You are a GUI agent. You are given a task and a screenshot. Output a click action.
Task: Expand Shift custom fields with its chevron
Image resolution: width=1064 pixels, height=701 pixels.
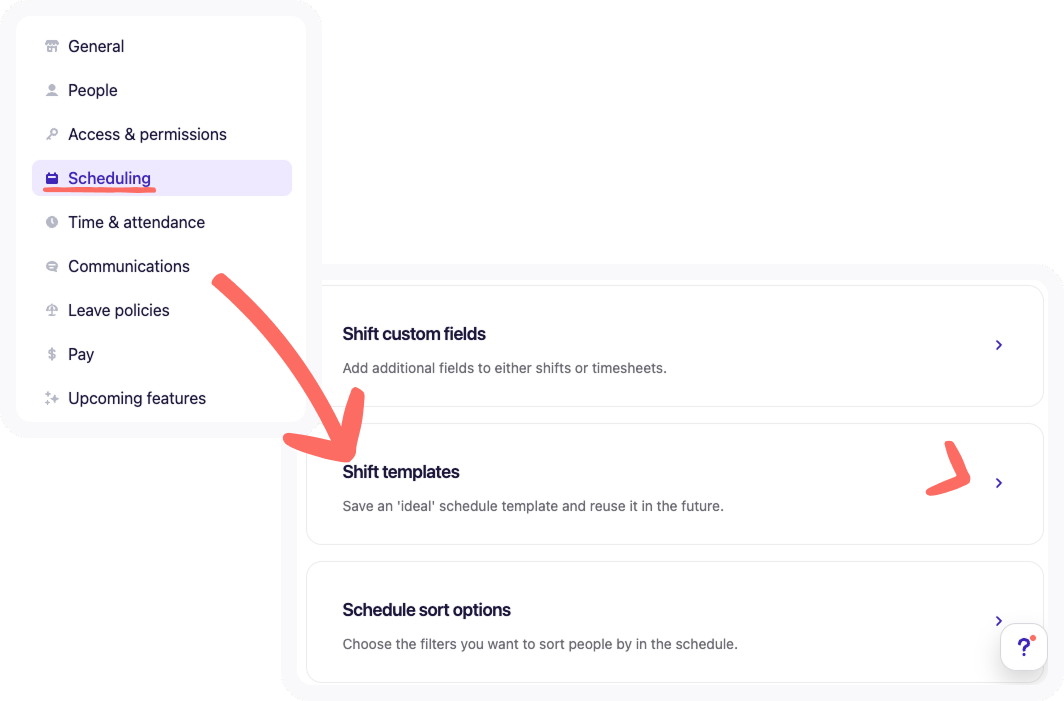[x=998, y=345]
